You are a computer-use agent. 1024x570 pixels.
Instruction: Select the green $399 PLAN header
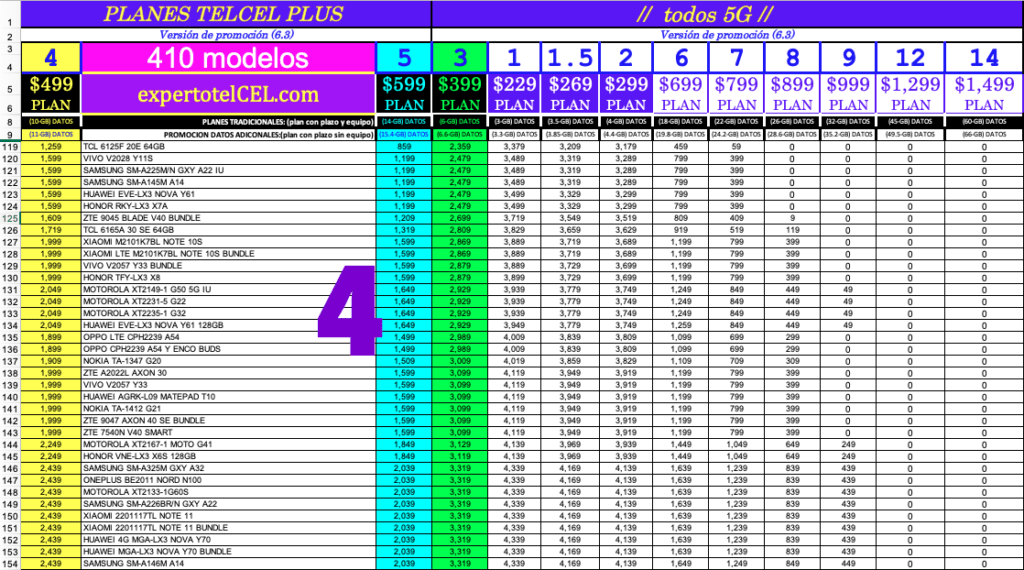(x=460, y=94)
